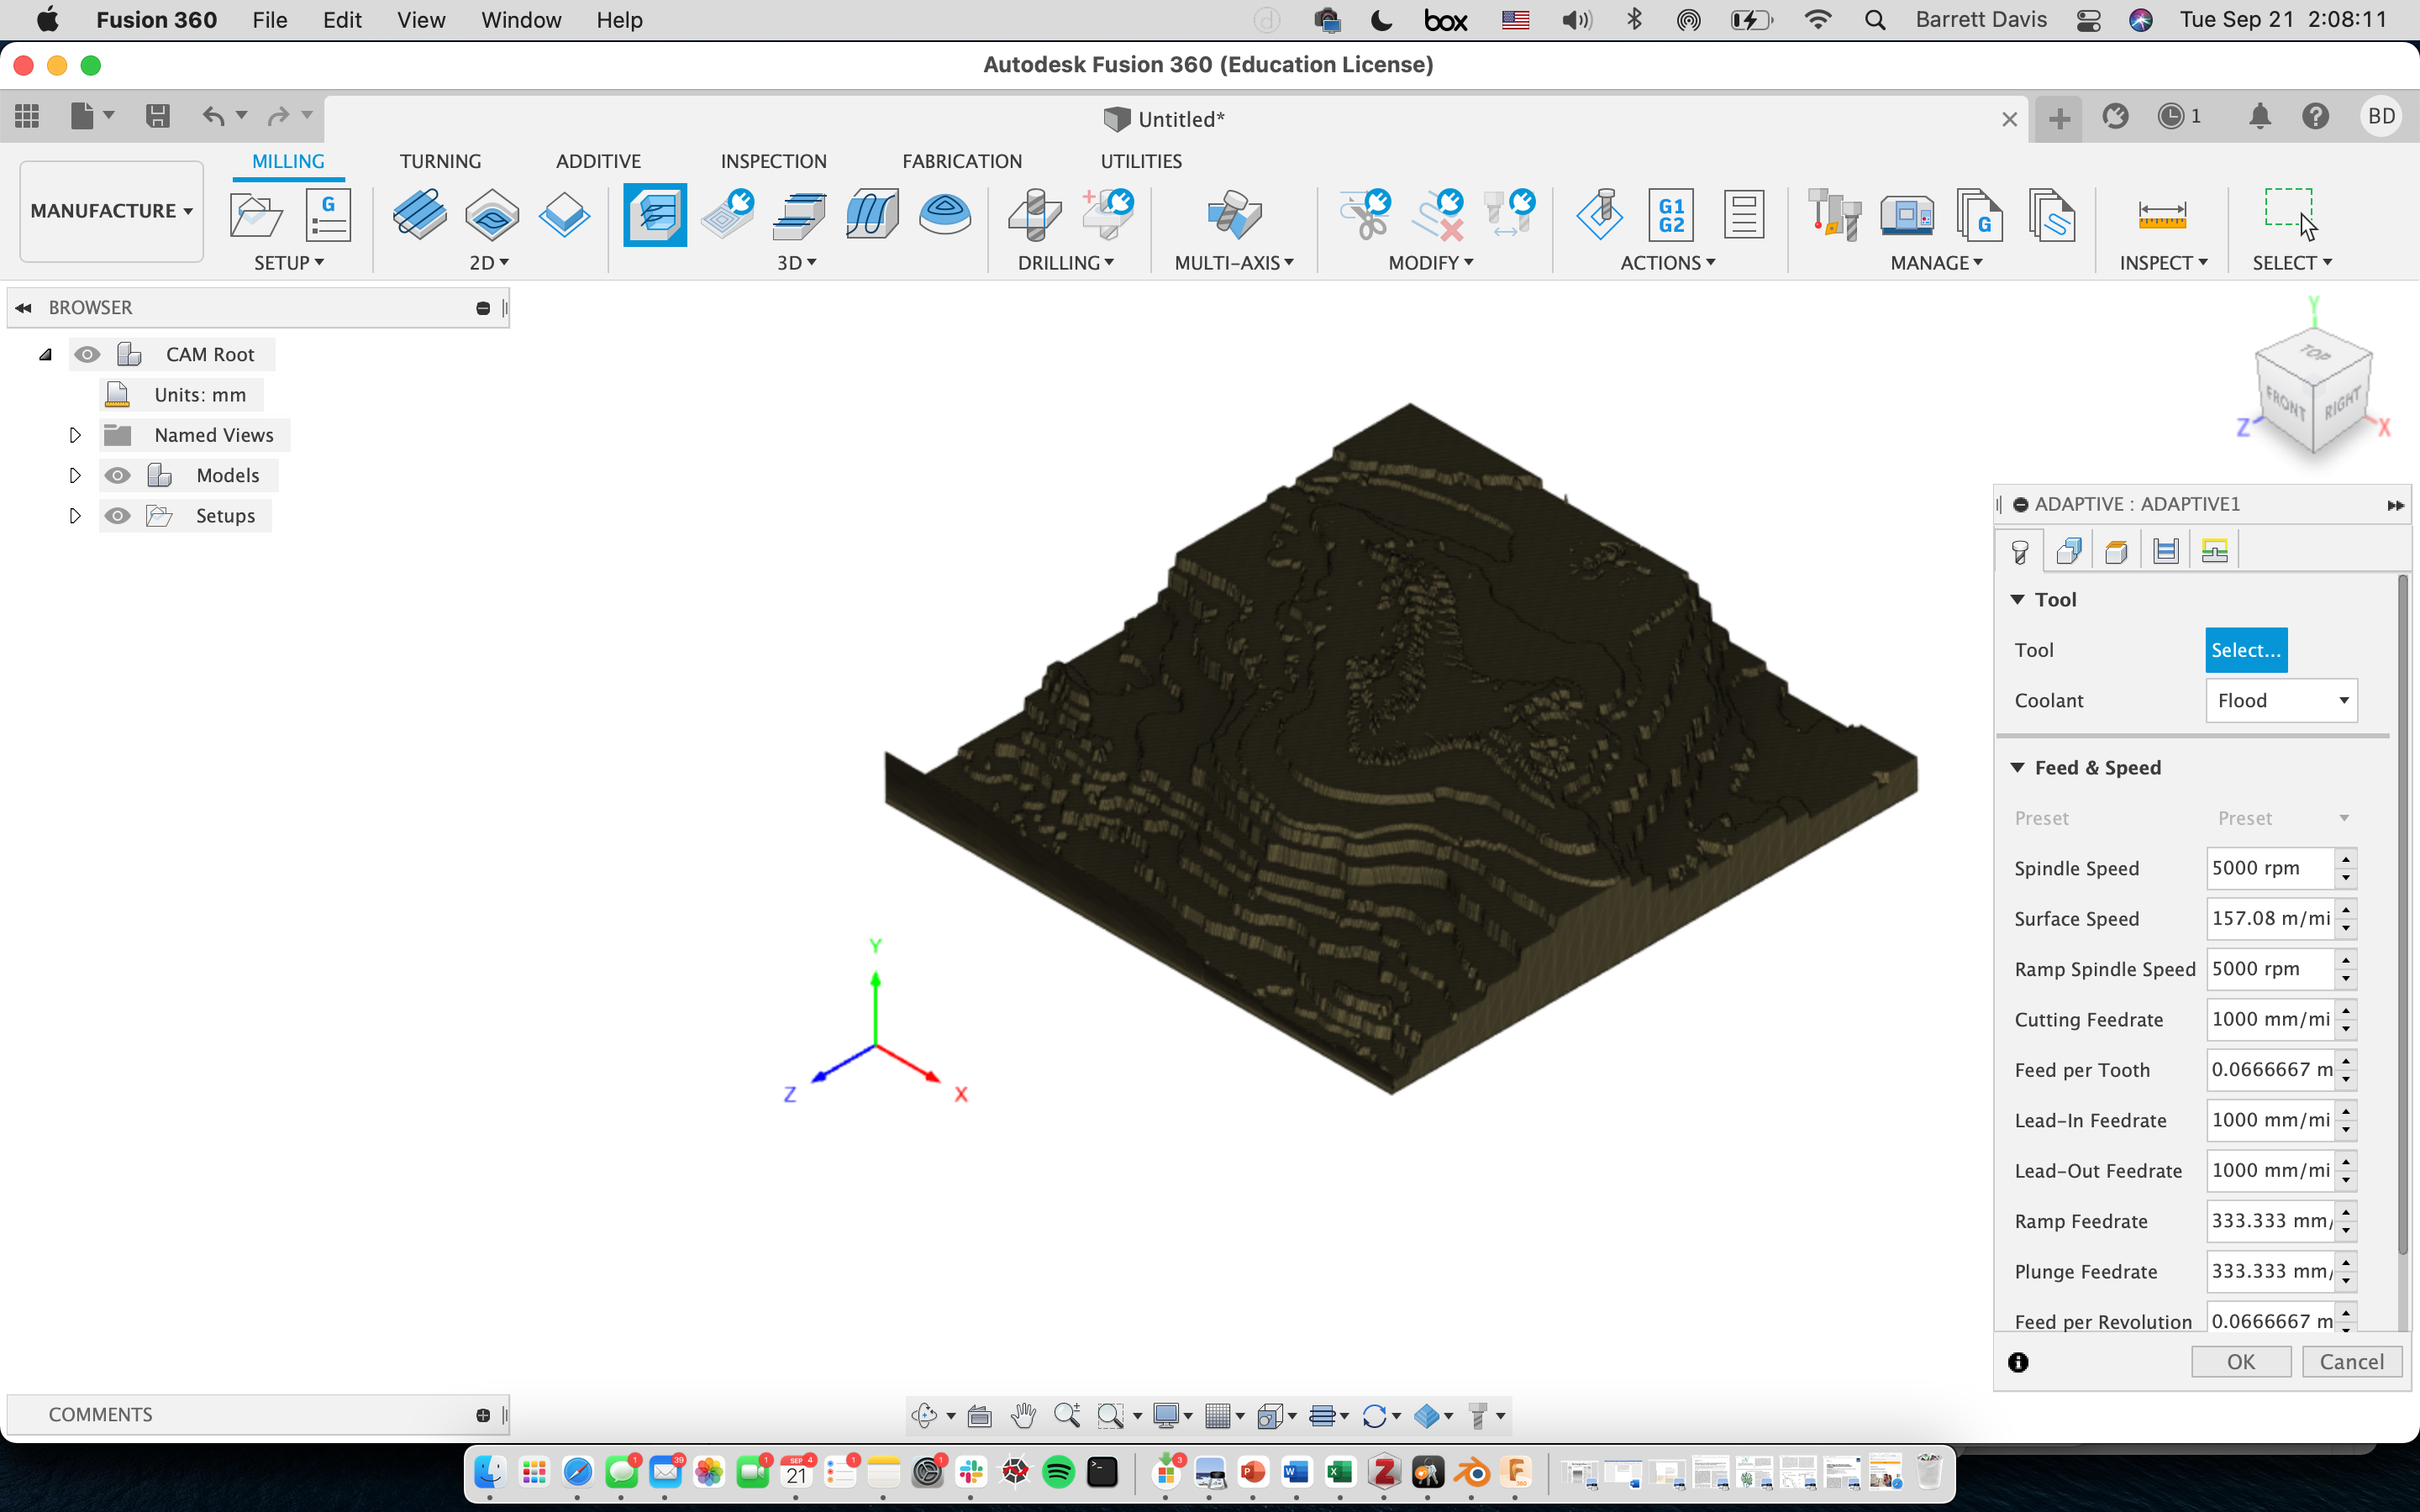Expand the Models tree item
The height and width of the screenshot is (1512, 2420).
click(x=75, y=474)
